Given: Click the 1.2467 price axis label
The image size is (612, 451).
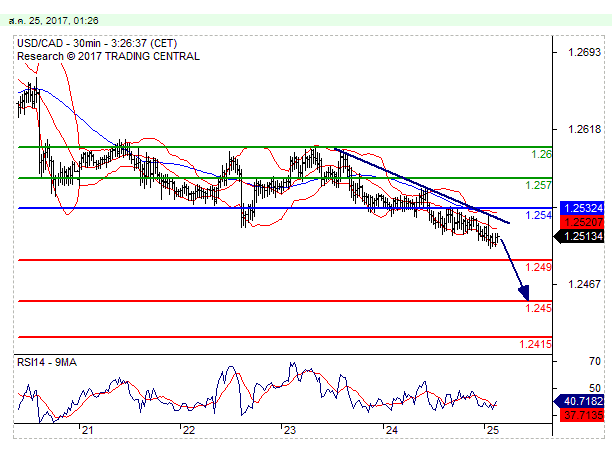Looking at the screenshot, I should tap(584, 284).
